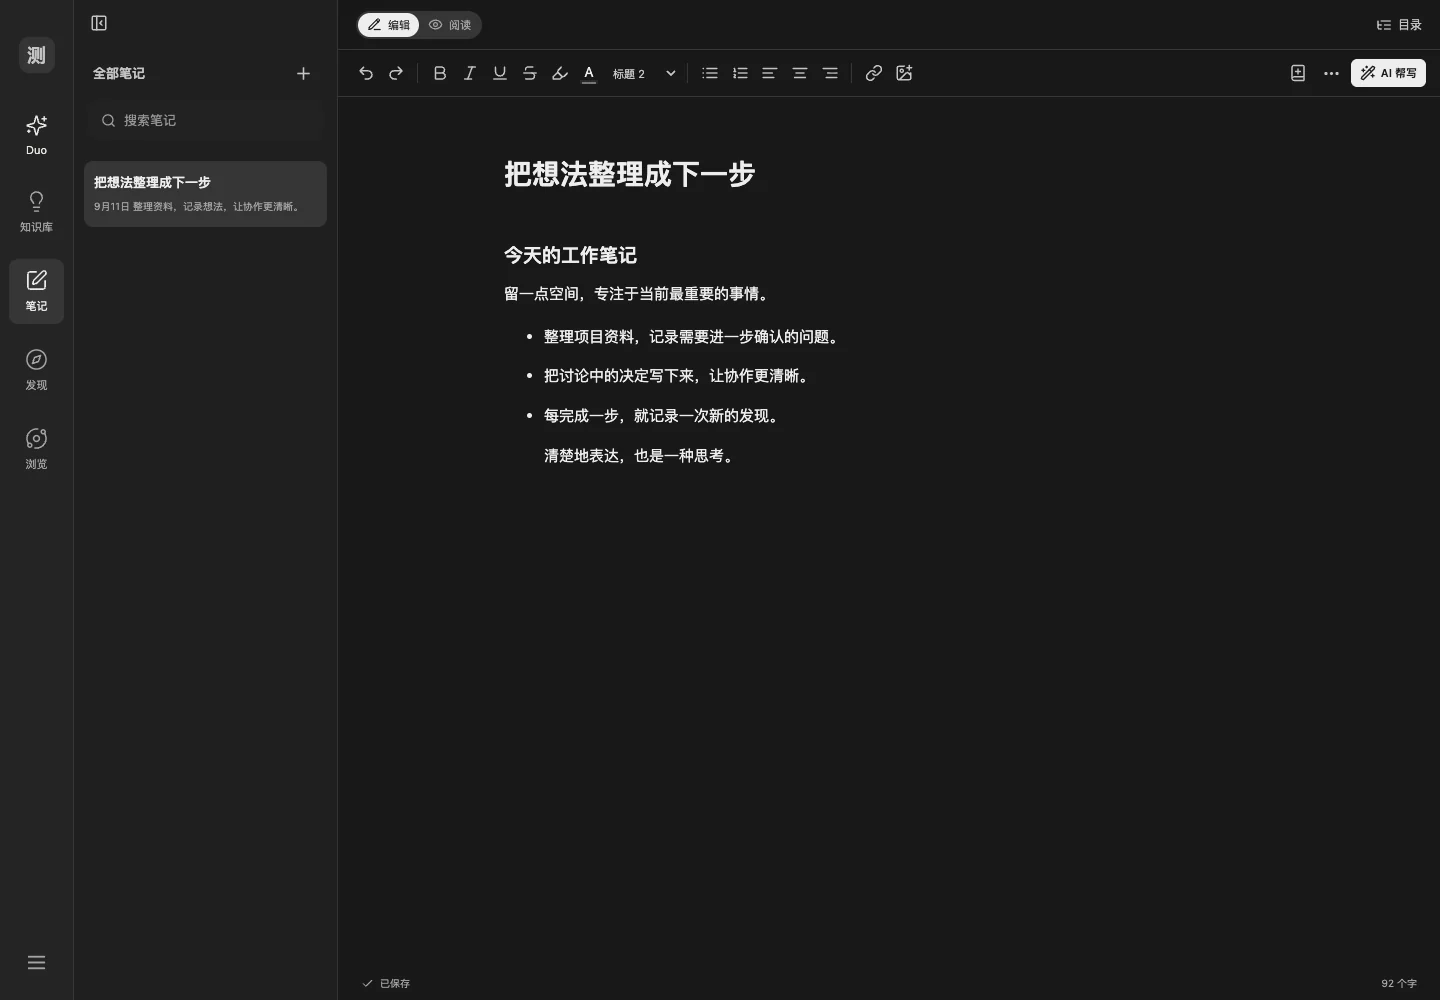Align text to the left
The width and height of the screenshot is (1440, 1000).
[770, 73]
